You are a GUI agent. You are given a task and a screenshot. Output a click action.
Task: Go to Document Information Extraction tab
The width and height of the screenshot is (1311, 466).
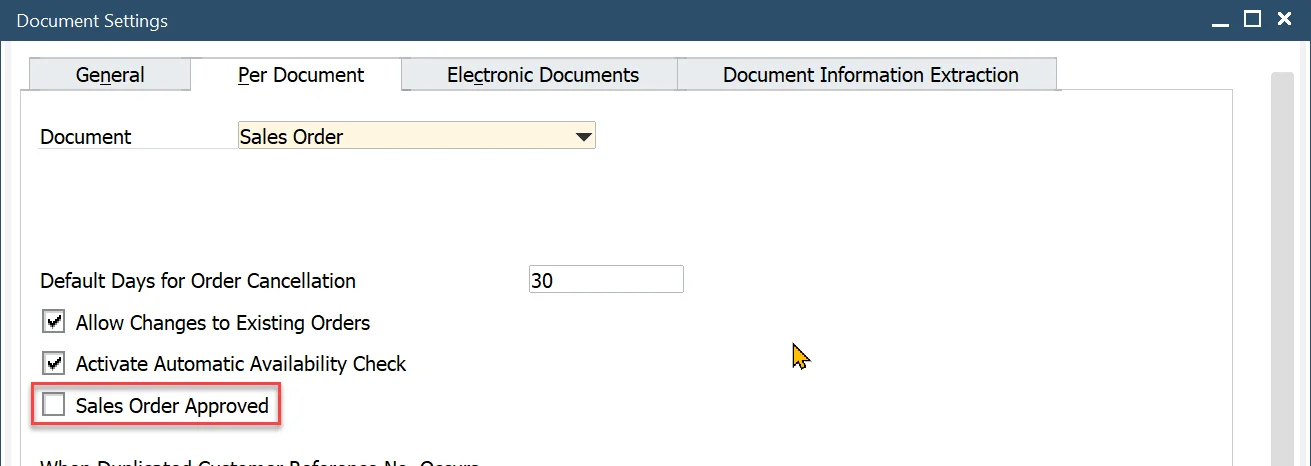(x=870, y=75)
